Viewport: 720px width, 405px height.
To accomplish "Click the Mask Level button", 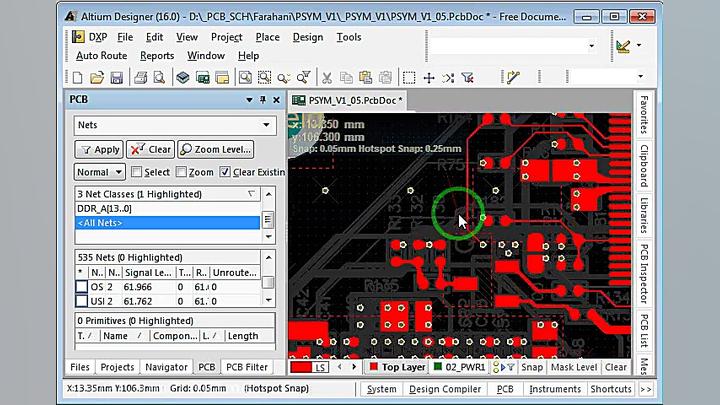I will click(574, 367).
